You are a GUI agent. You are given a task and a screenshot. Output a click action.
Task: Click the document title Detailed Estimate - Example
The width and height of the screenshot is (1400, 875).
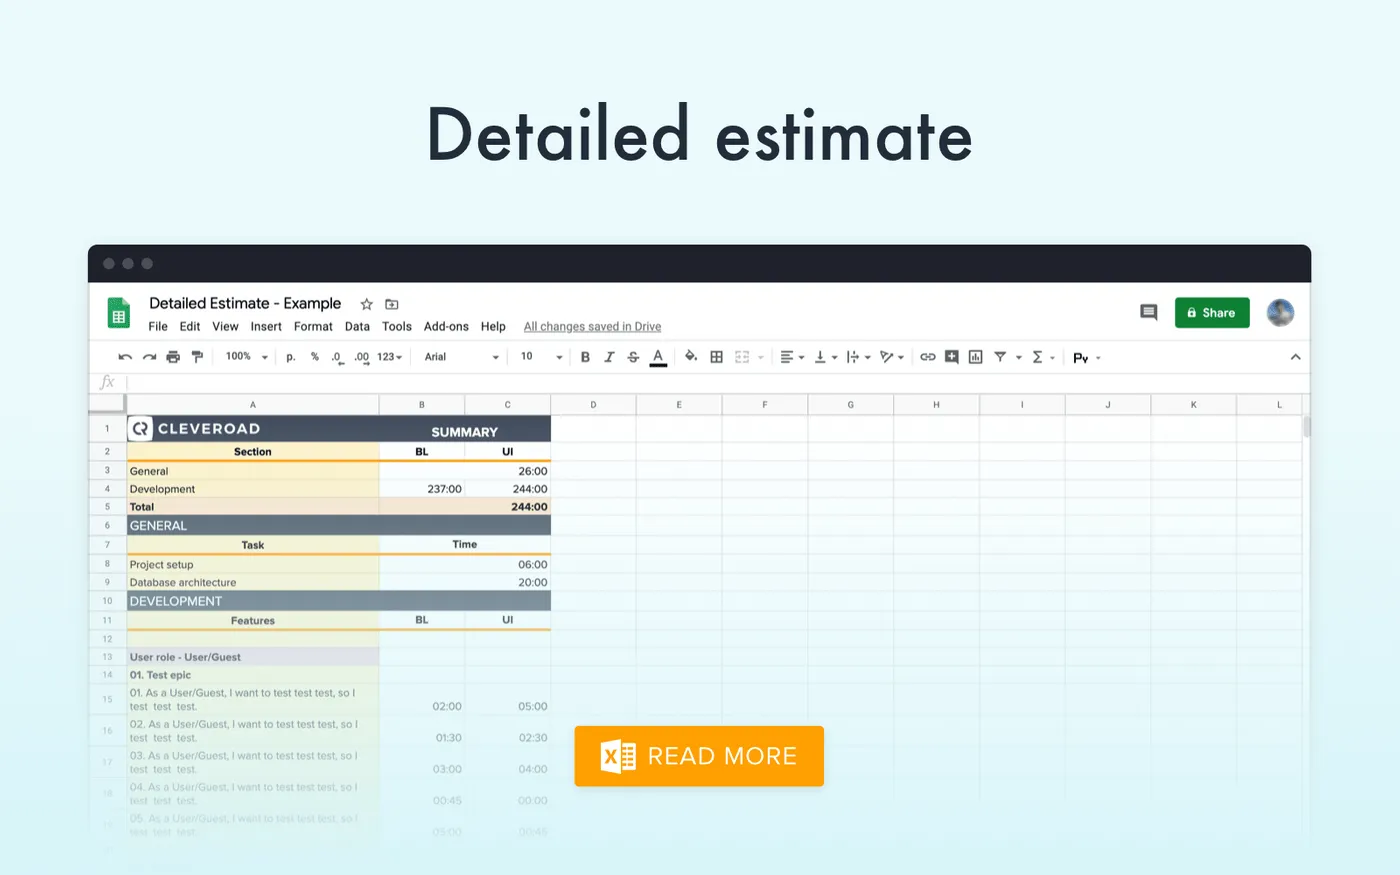click(245, 303)
